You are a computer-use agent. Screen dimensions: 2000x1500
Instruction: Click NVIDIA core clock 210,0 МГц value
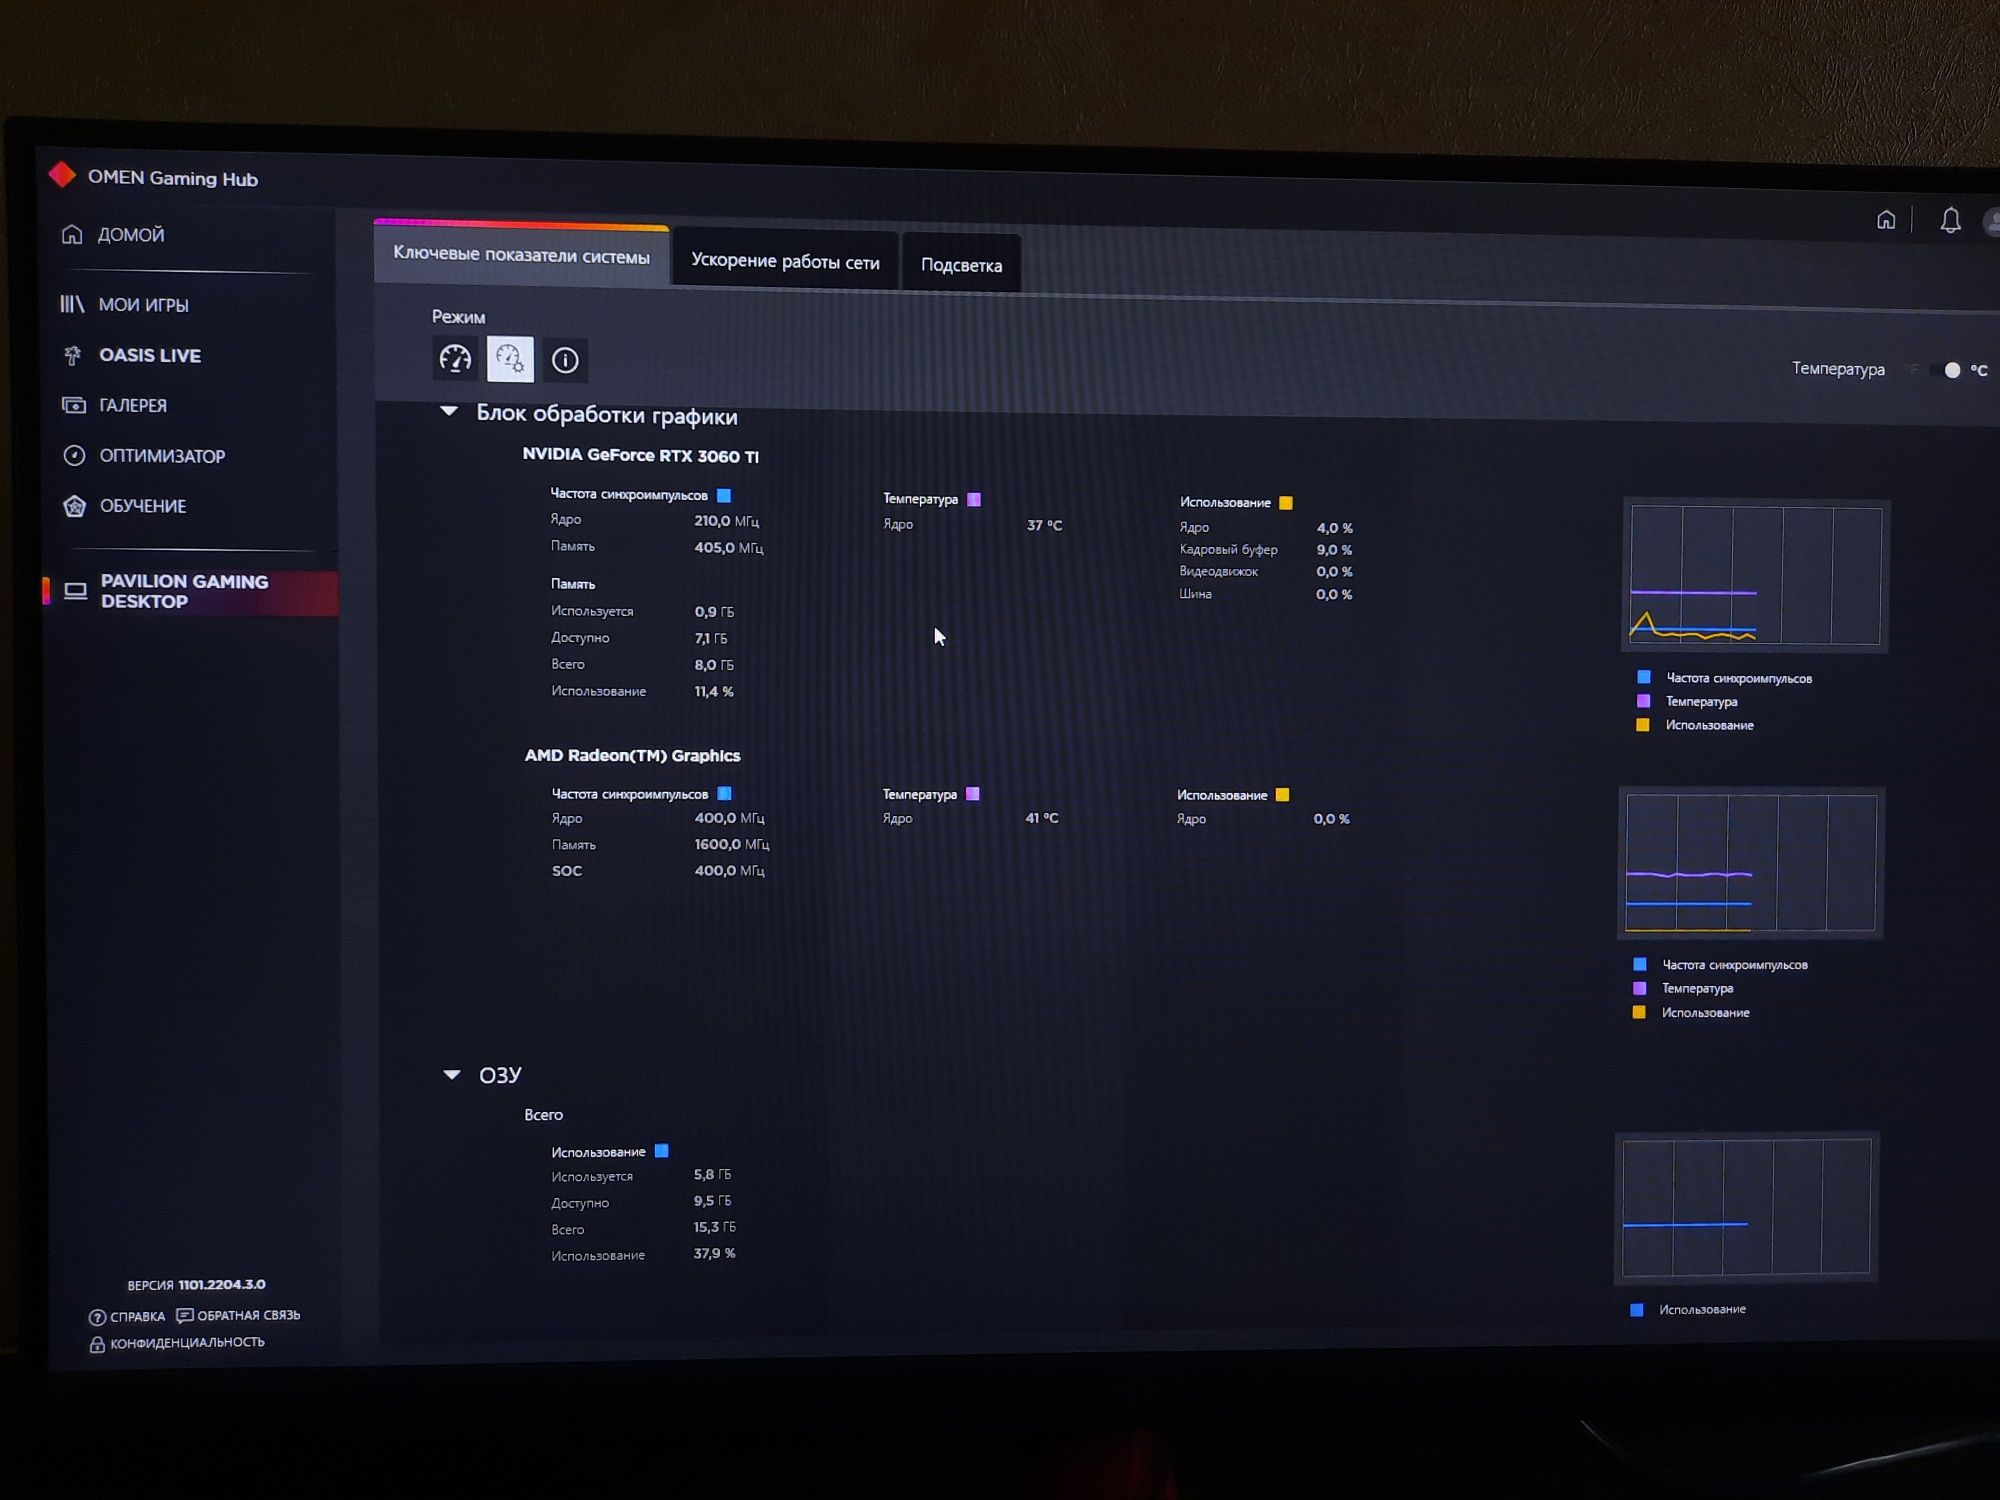pos(727,521)
